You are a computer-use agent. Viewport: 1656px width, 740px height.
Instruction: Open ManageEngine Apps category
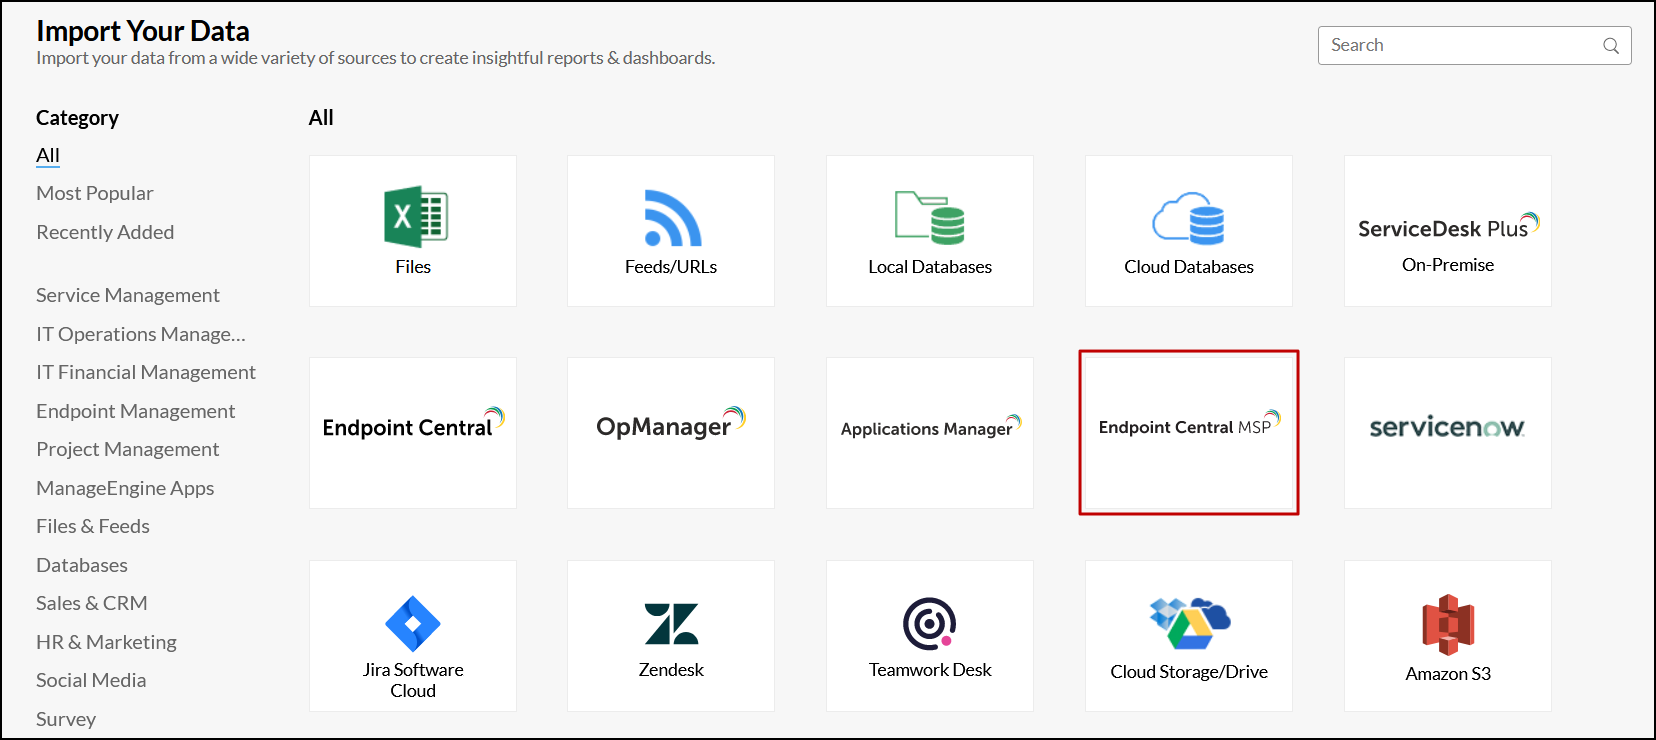pos(125,488)
